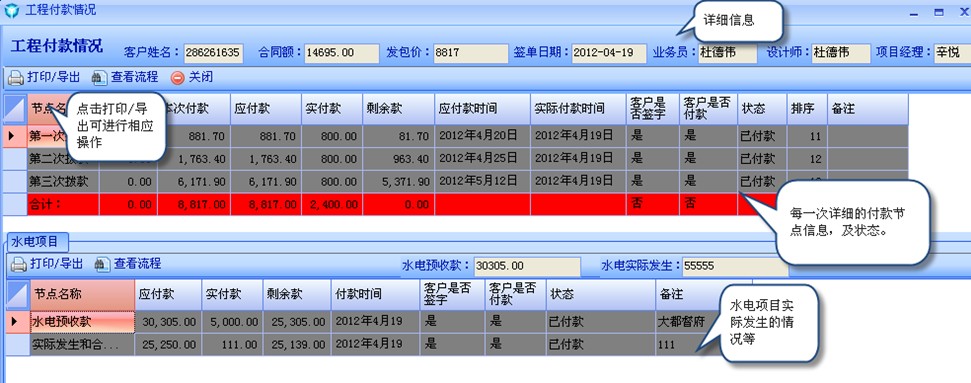
Task: Click the cell 25,139.00 in 水电 grid
Action: (x=296, y=344)
